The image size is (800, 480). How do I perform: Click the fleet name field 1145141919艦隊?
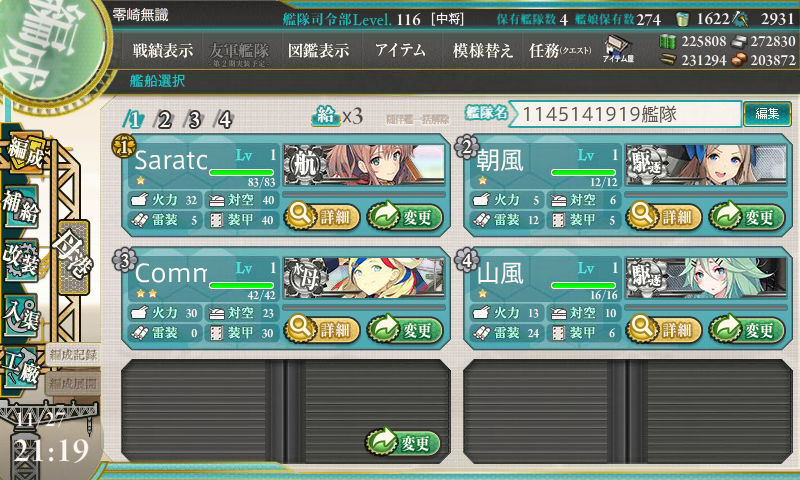626,114
